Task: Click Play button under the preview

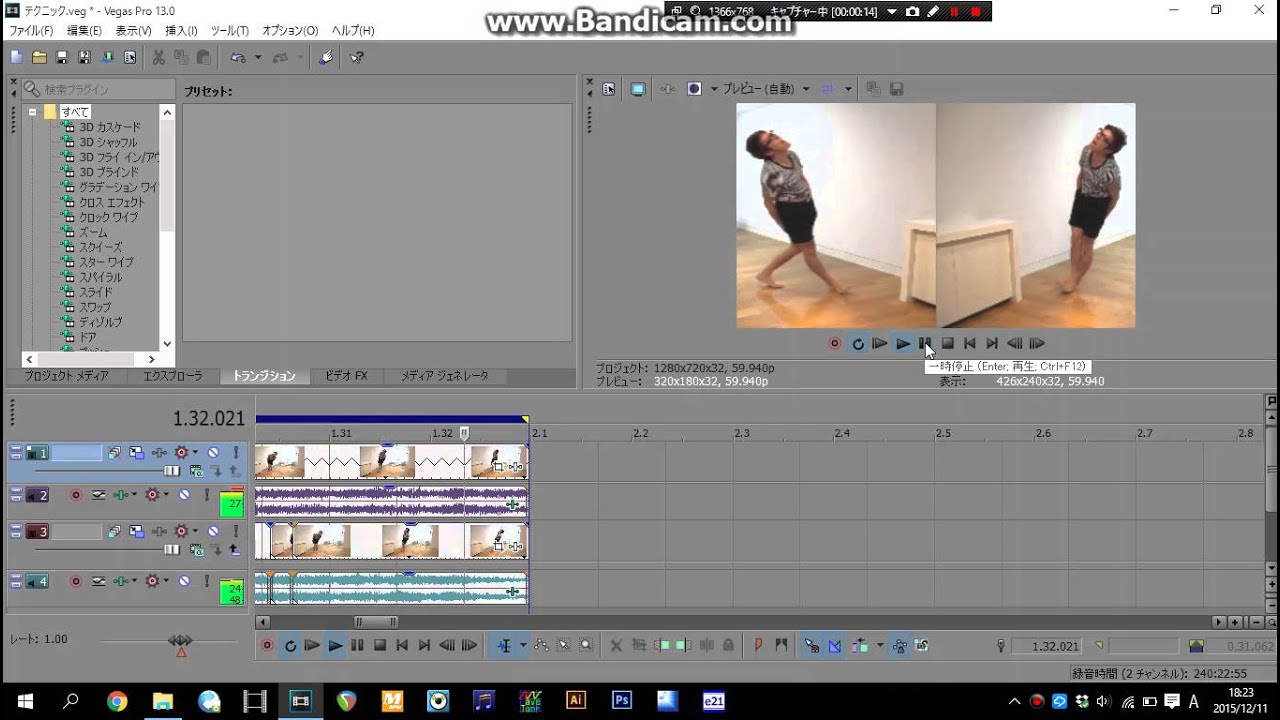Action: (903, 344)
